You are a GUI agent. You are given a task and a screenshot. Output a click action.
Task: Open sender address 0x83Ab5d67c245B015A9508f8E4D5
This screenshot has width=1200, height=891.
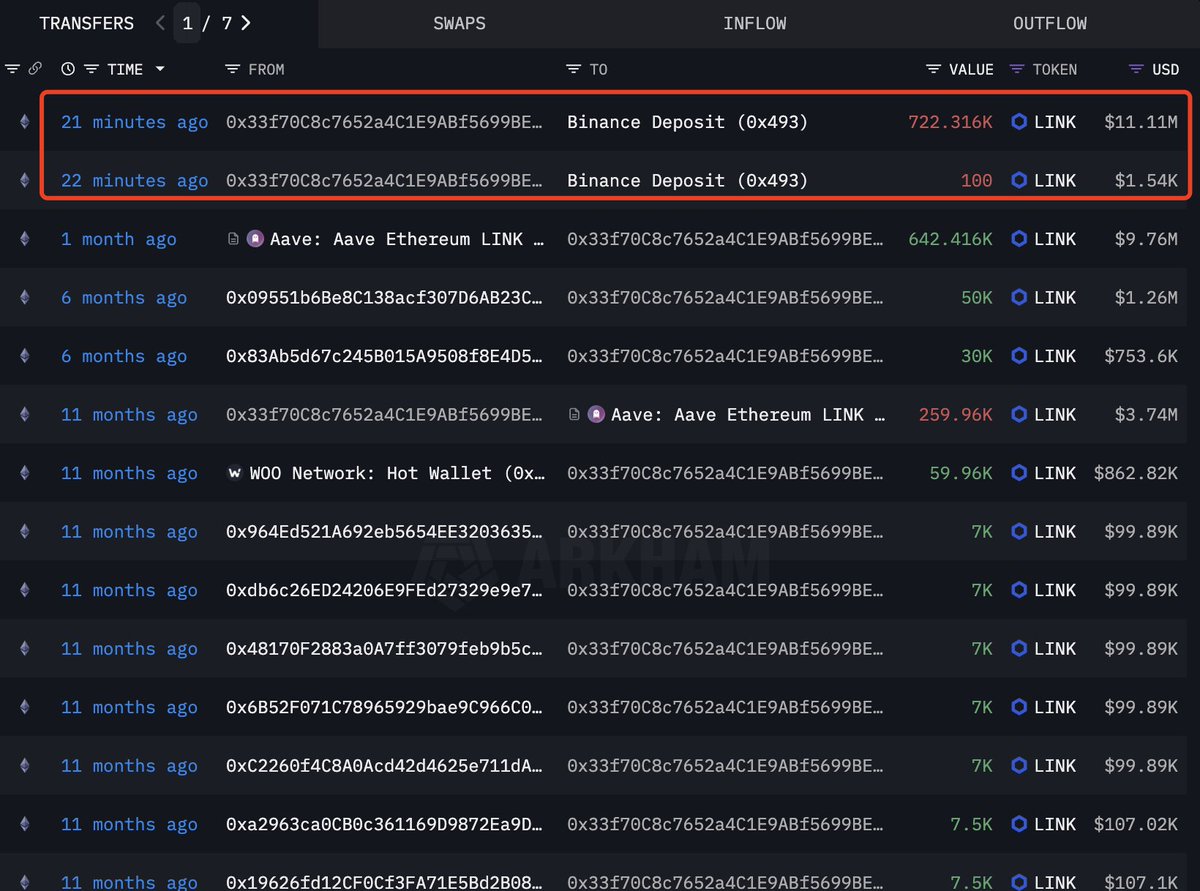(385, 356)
